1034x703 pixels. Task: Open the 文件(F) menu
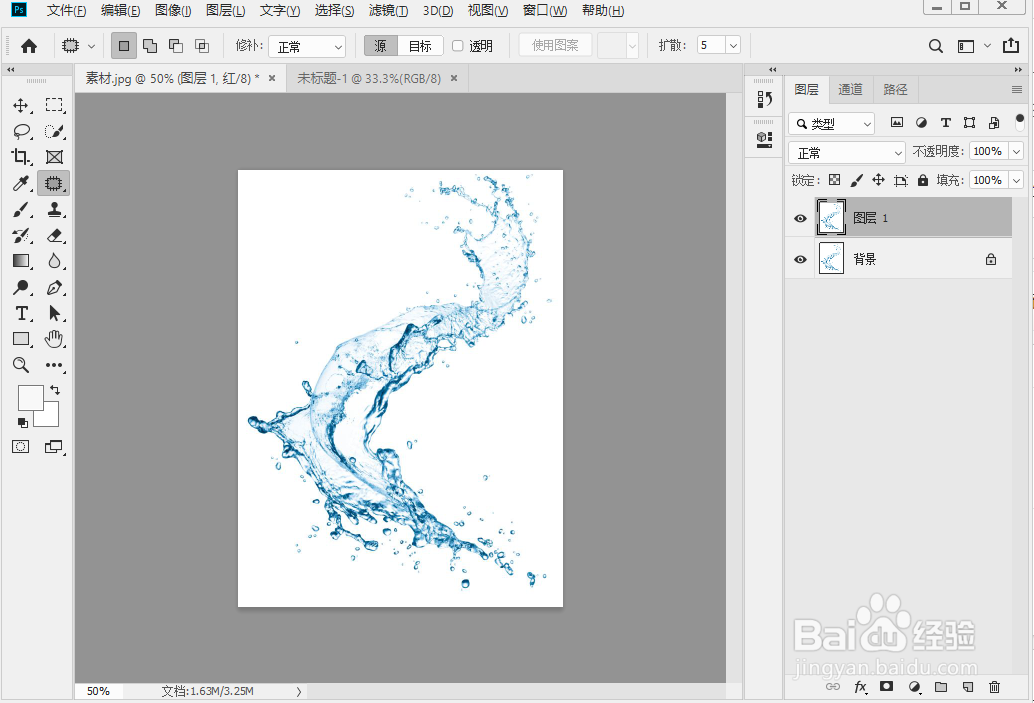click(x=66, y=11)
